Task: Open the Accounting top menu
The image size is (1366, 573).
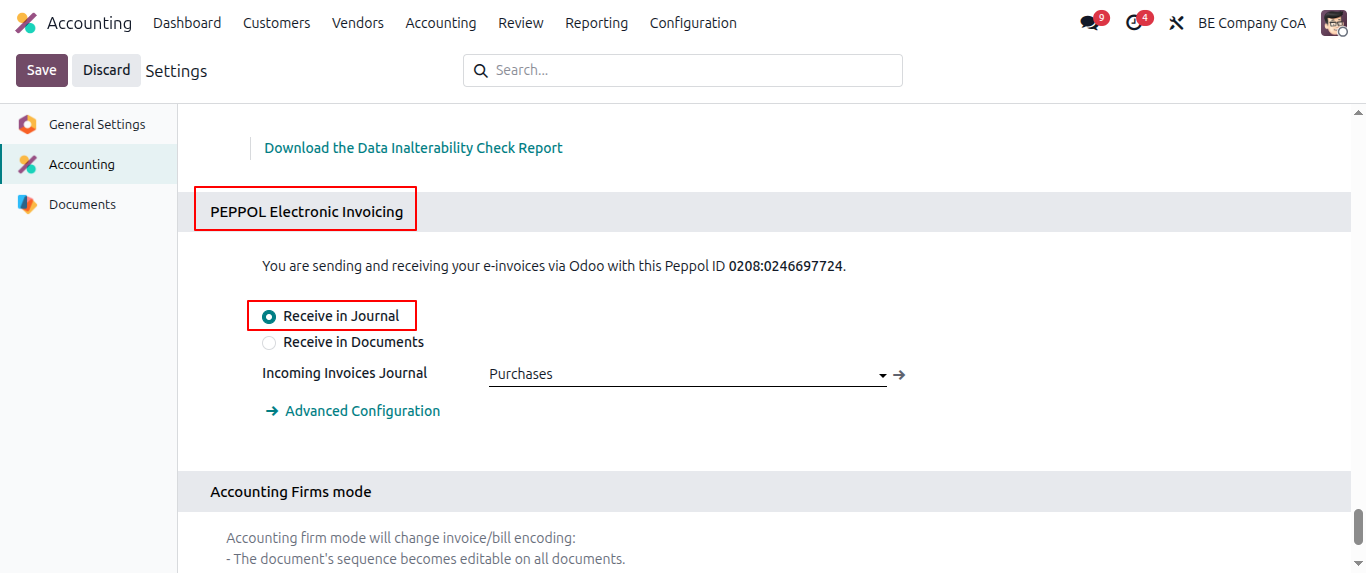Action: pos(441,23)
